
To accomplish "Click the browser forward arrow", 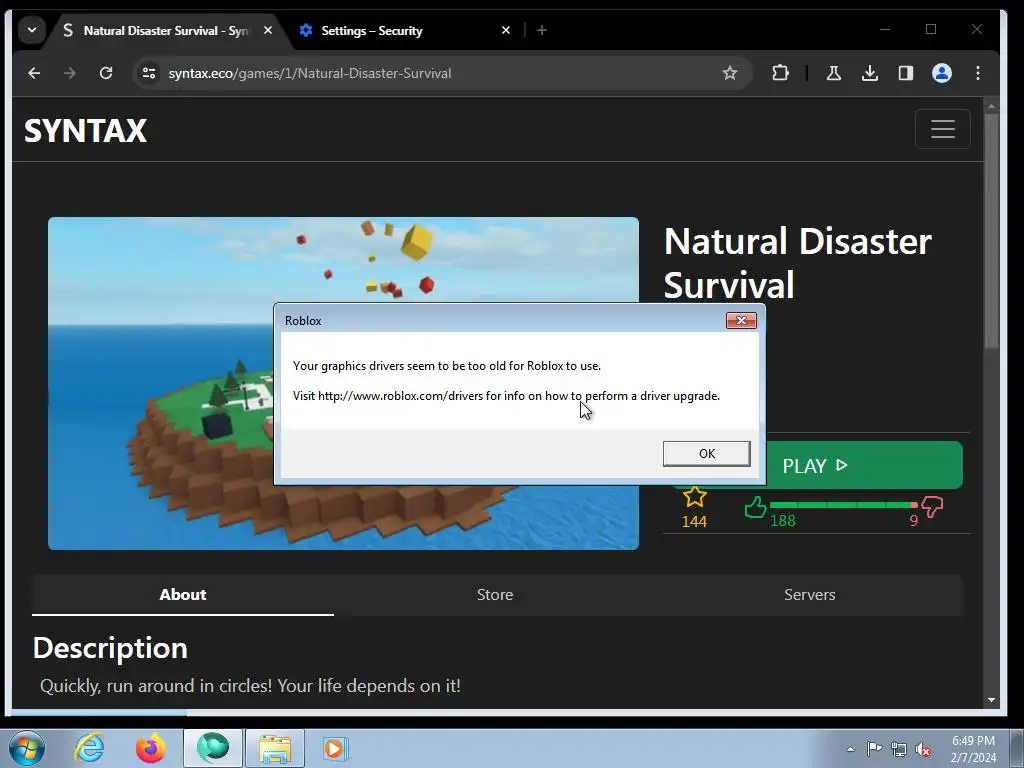I will pos(70,73).
